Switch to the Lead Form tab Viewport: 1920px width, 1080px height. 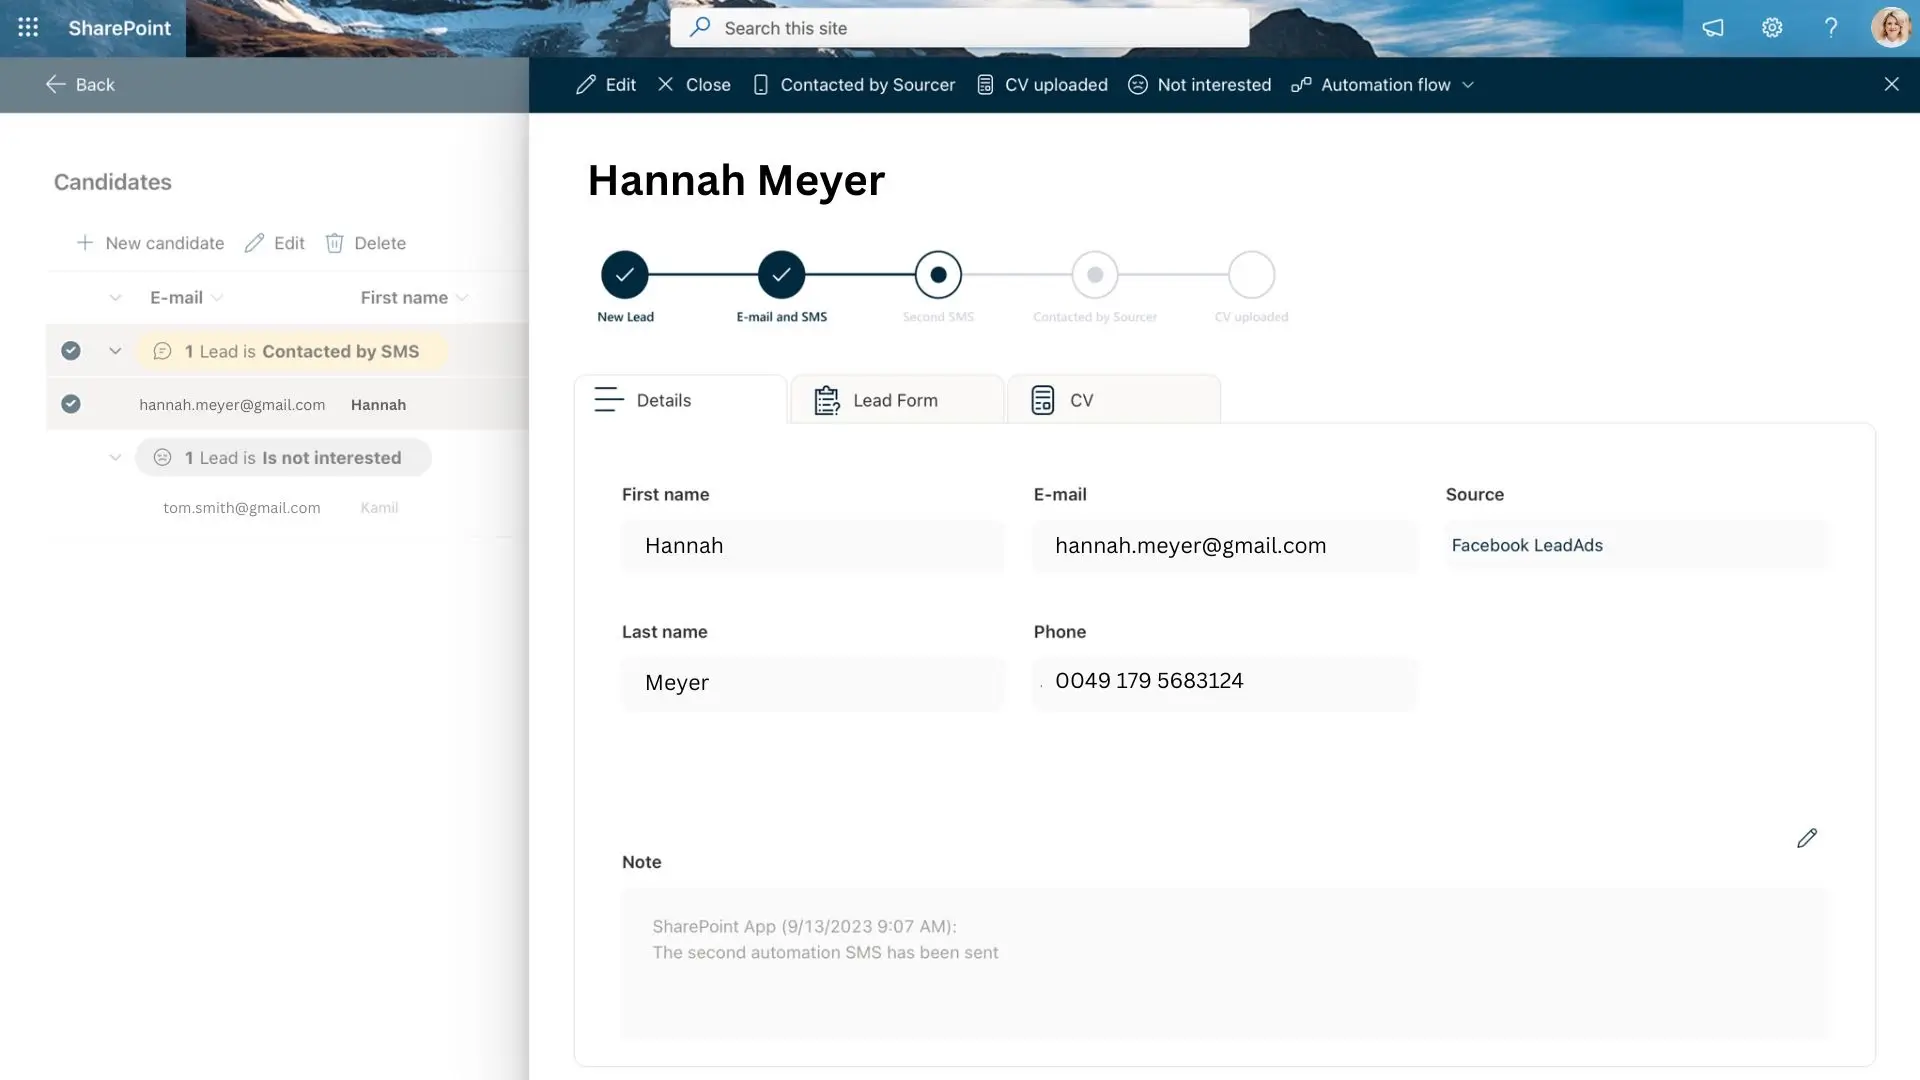pos(895,399)
